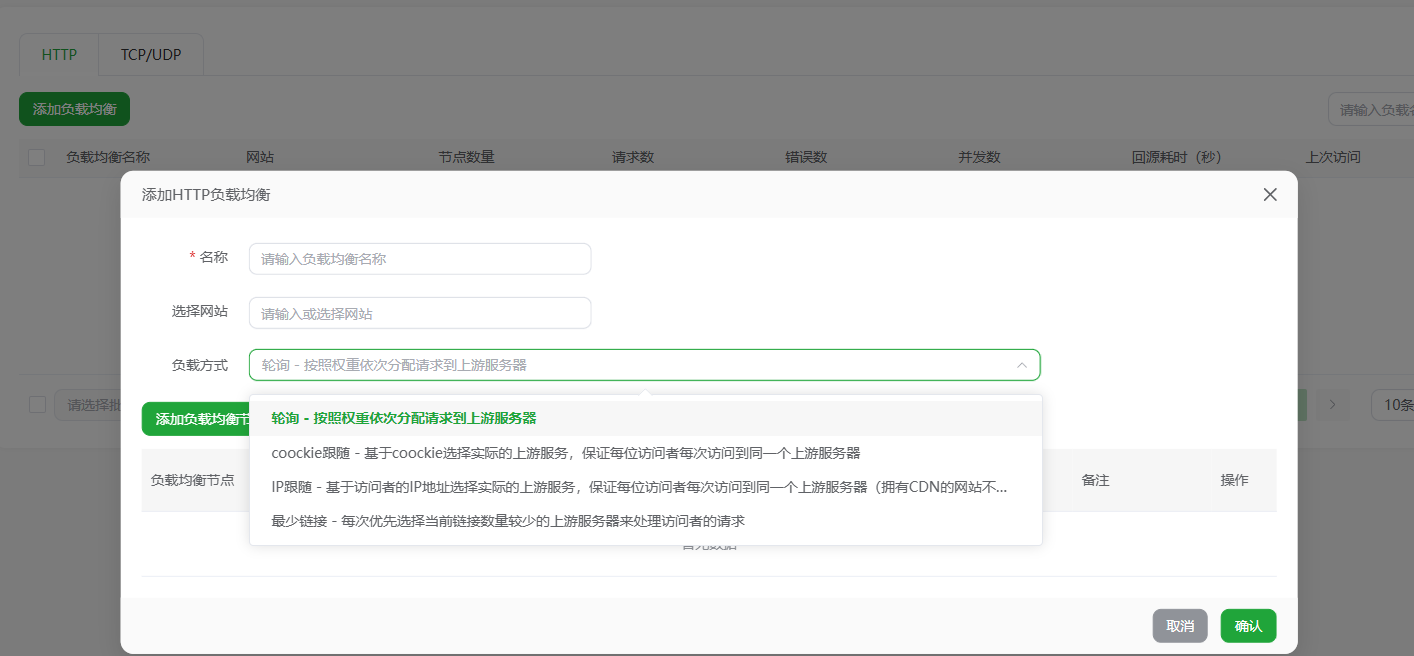Image resolution: width=1414 pixels, height=656 pixels.
Task: Click the 请输入负载名称 search field
Action: pyautogui.click(x=1380, y=108)
